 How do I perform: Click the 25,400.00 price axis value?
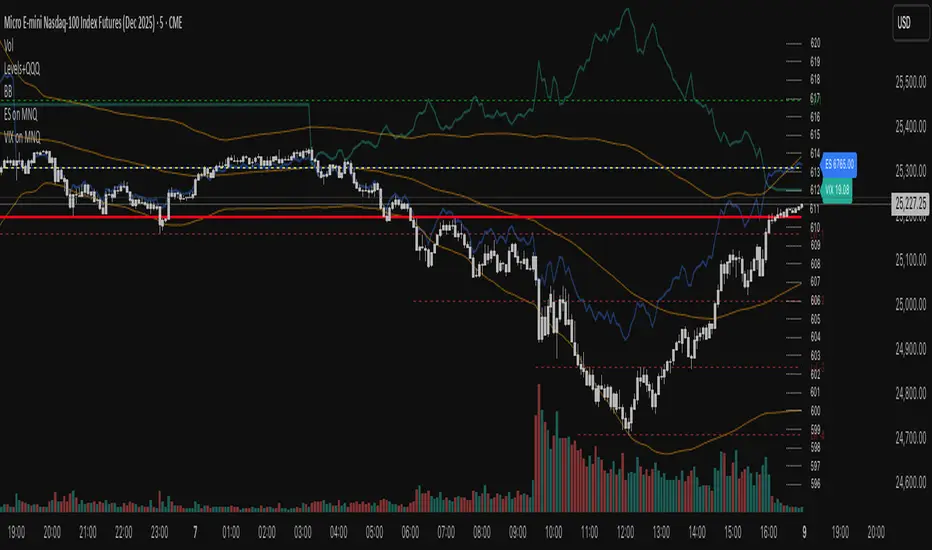pos(911,127)
